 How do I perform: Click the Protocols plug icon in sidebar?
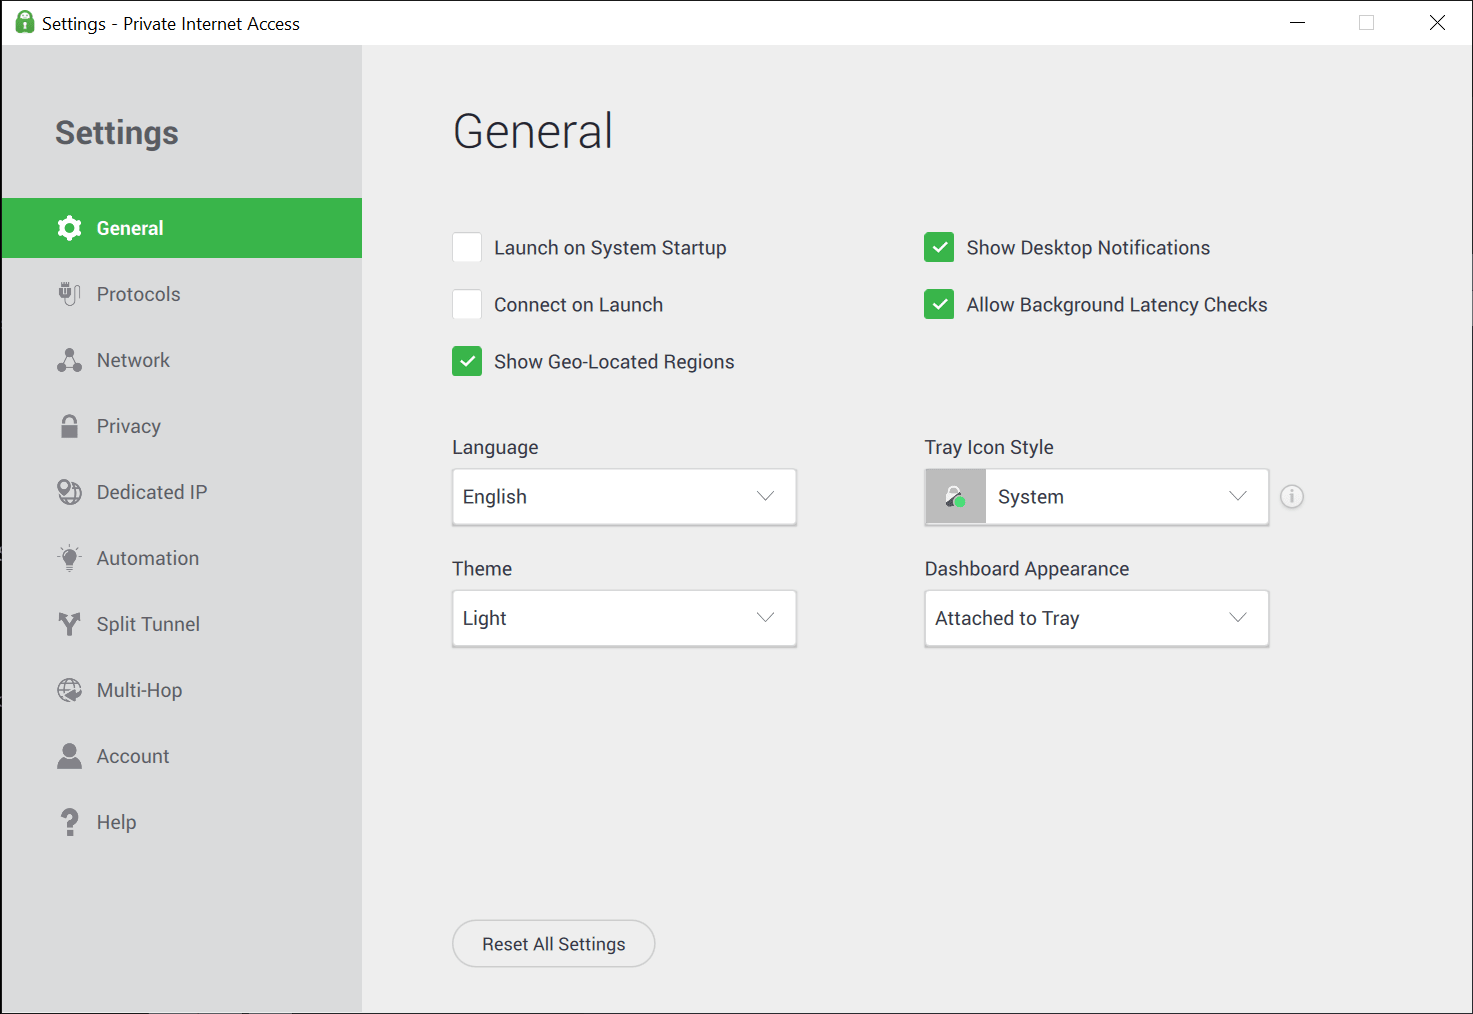click(69, 294)
